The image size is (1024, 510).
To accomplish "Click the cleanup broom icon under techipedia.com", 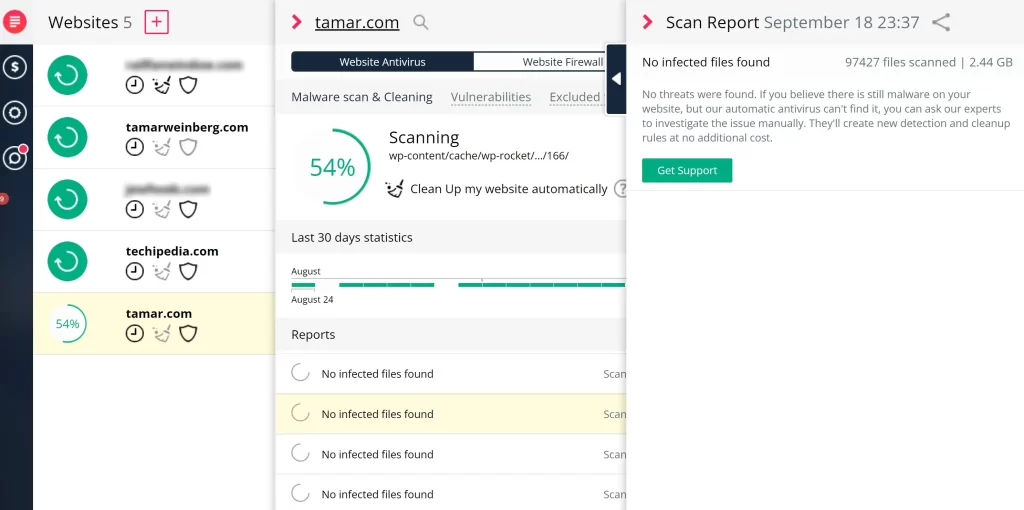I will pos(161,272).
